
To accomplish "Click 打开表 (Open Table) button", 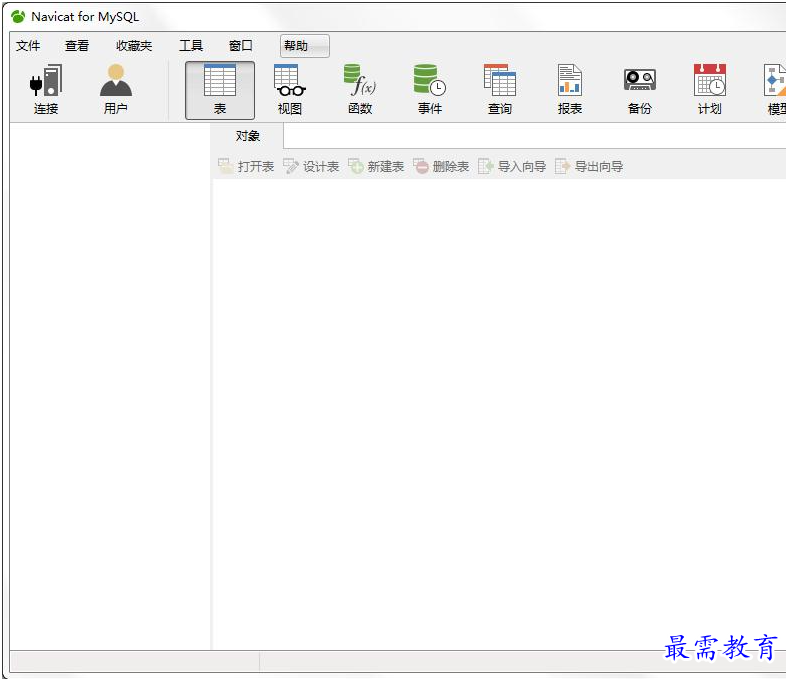I will pyautogui.click(x=246, y=166).
